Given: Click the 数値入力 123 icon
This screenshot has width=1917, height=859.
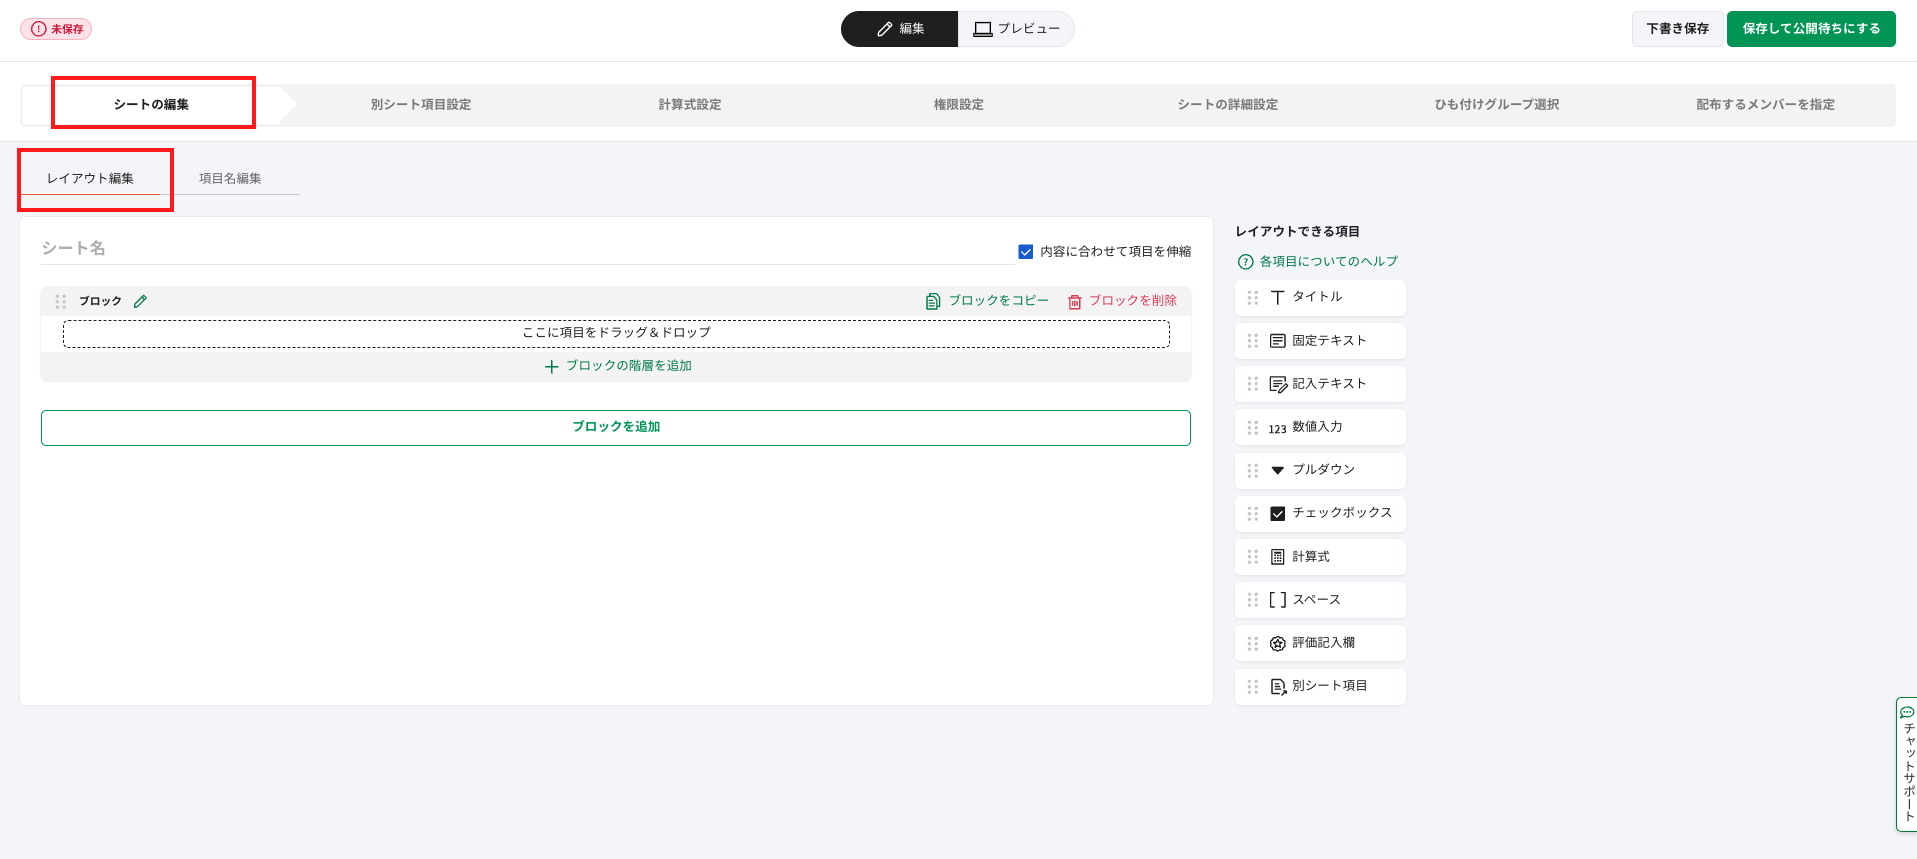Looking at the screenshot, I should [x=1277, y=428].
